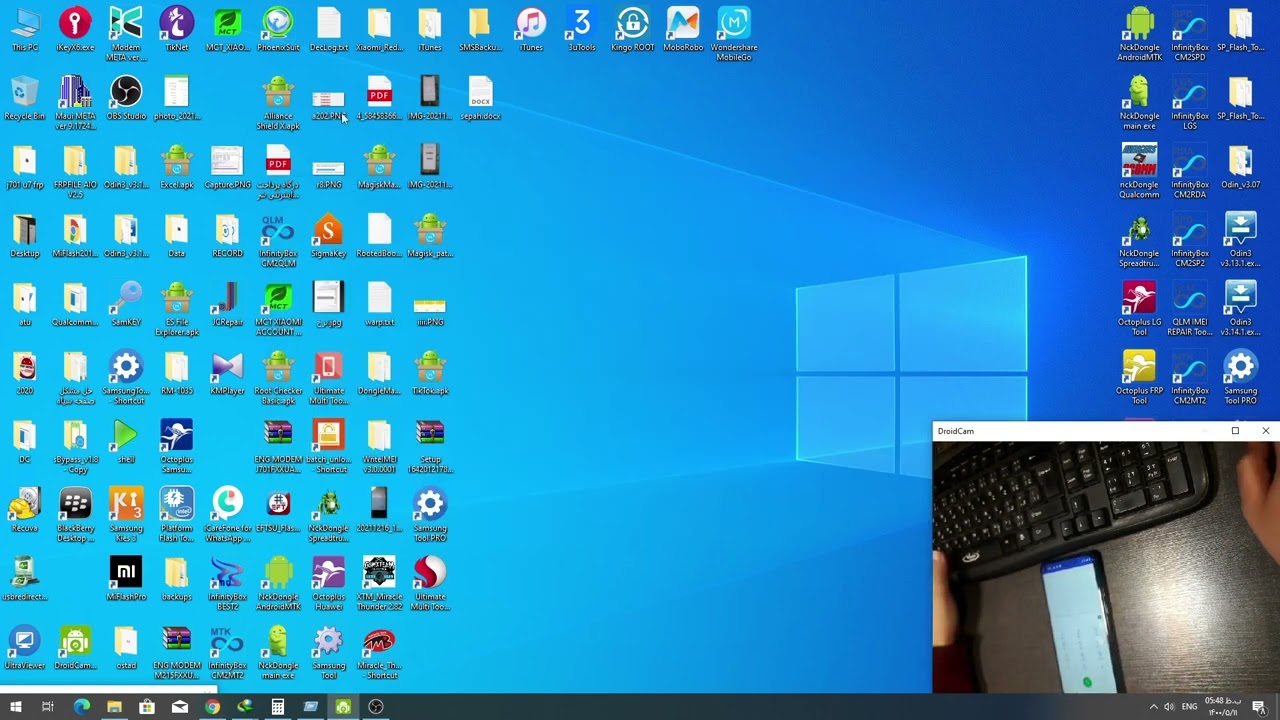The width and height of the screenshot is (1280, 720).
Task: Launch Microsoft Edge from the taskbar
Action: click(x=81, y=707)
